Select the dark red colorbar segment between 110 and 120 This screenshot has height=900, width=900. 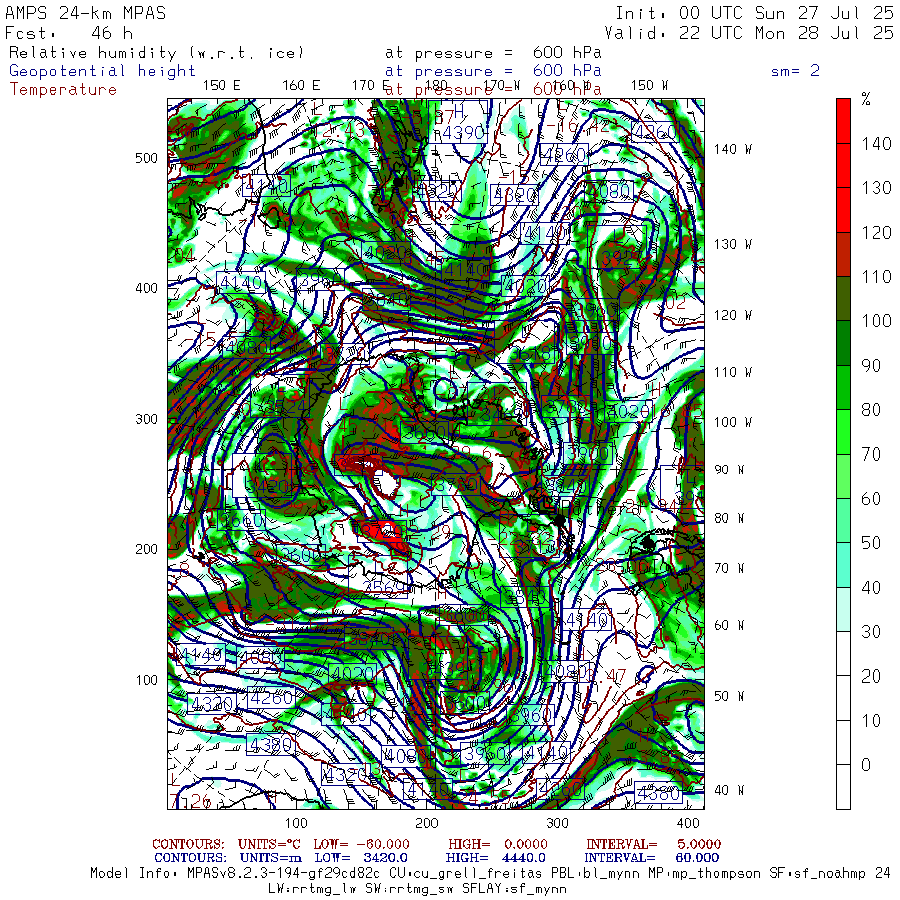[843, 254]
